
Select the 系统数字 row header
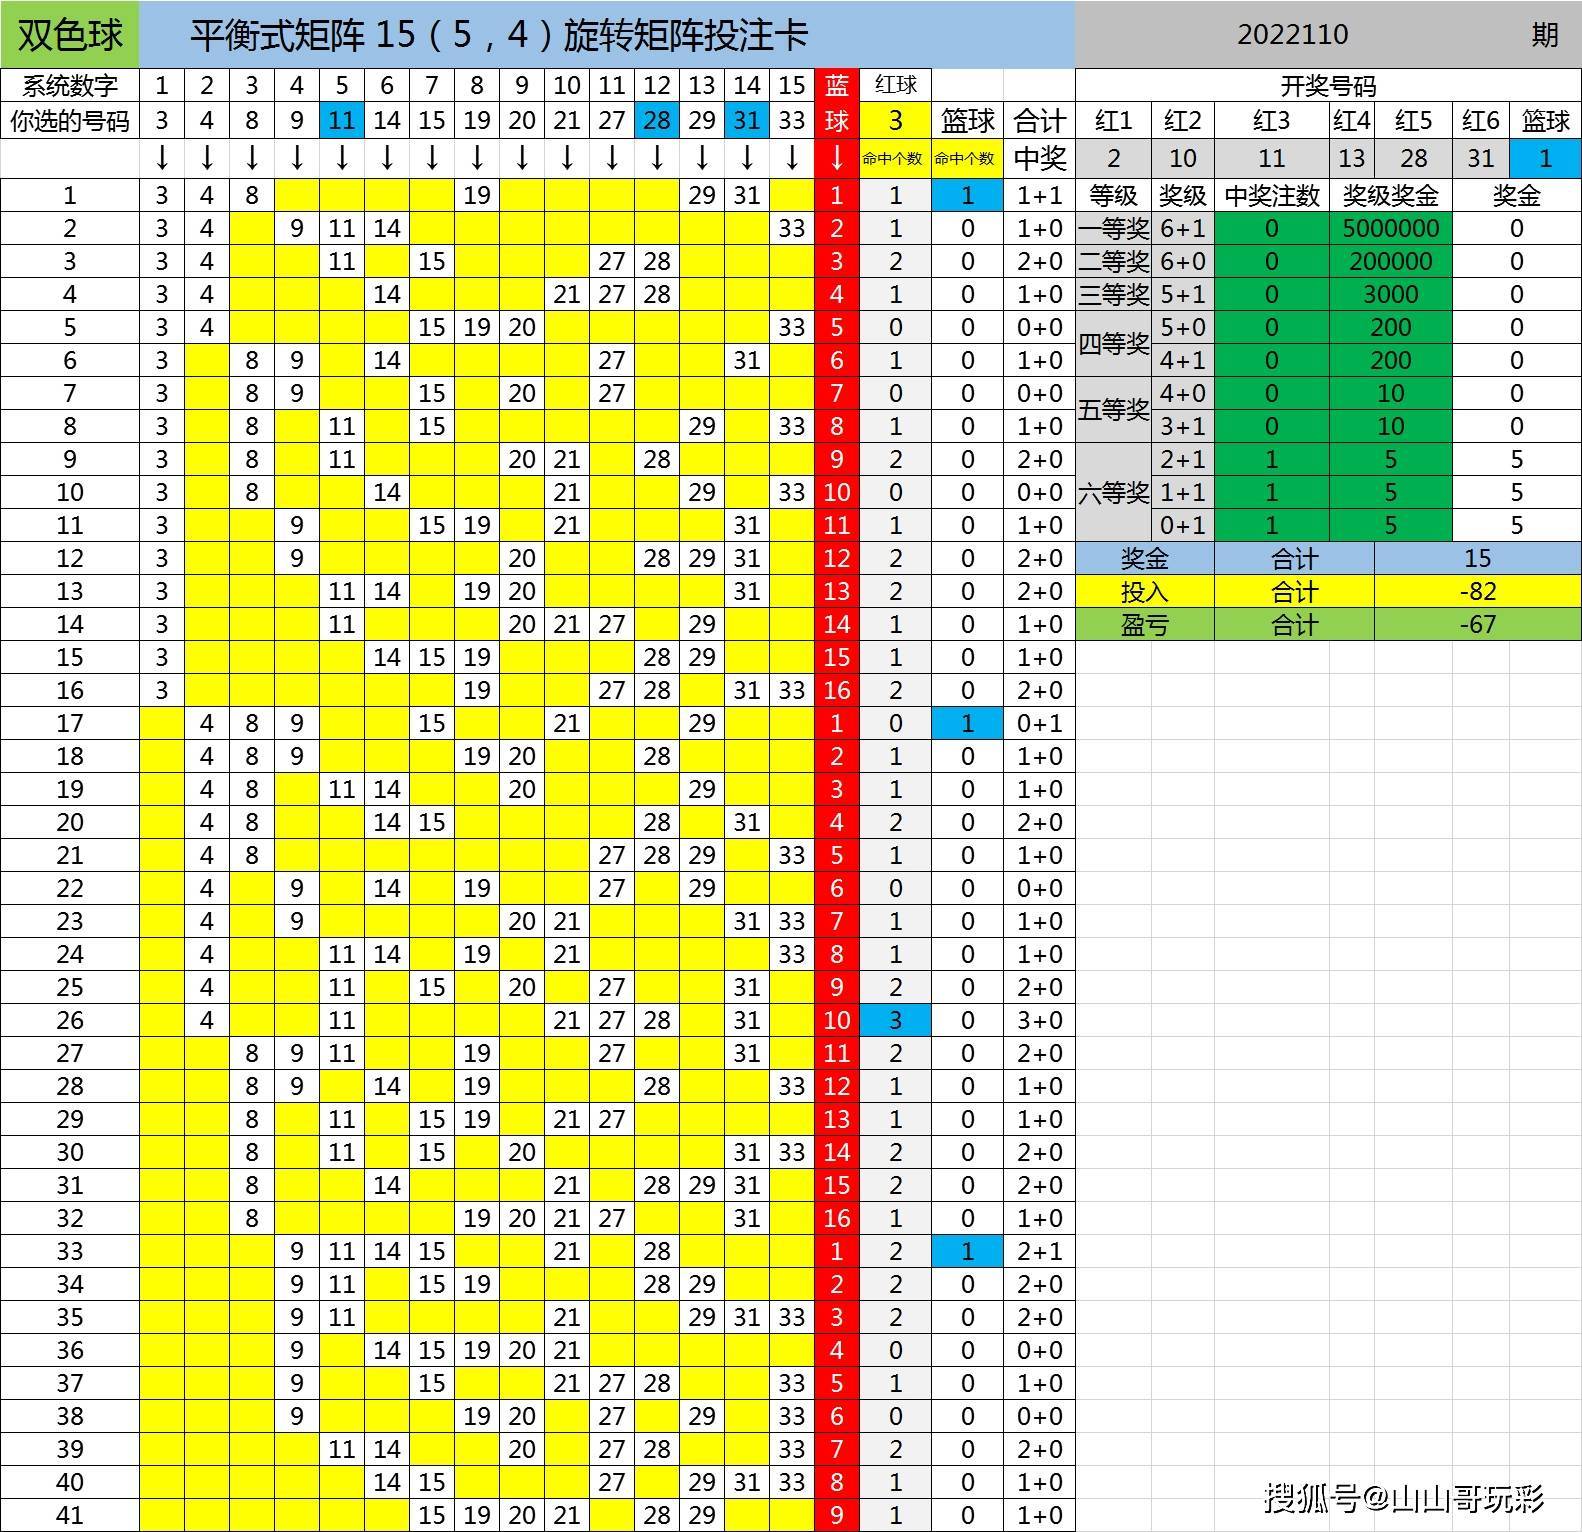click(70, 86)
